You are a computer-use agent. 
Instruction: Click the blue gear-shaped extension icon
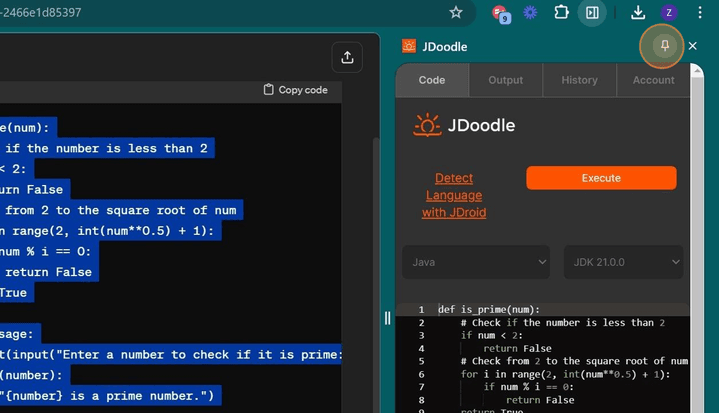[530, 13]
